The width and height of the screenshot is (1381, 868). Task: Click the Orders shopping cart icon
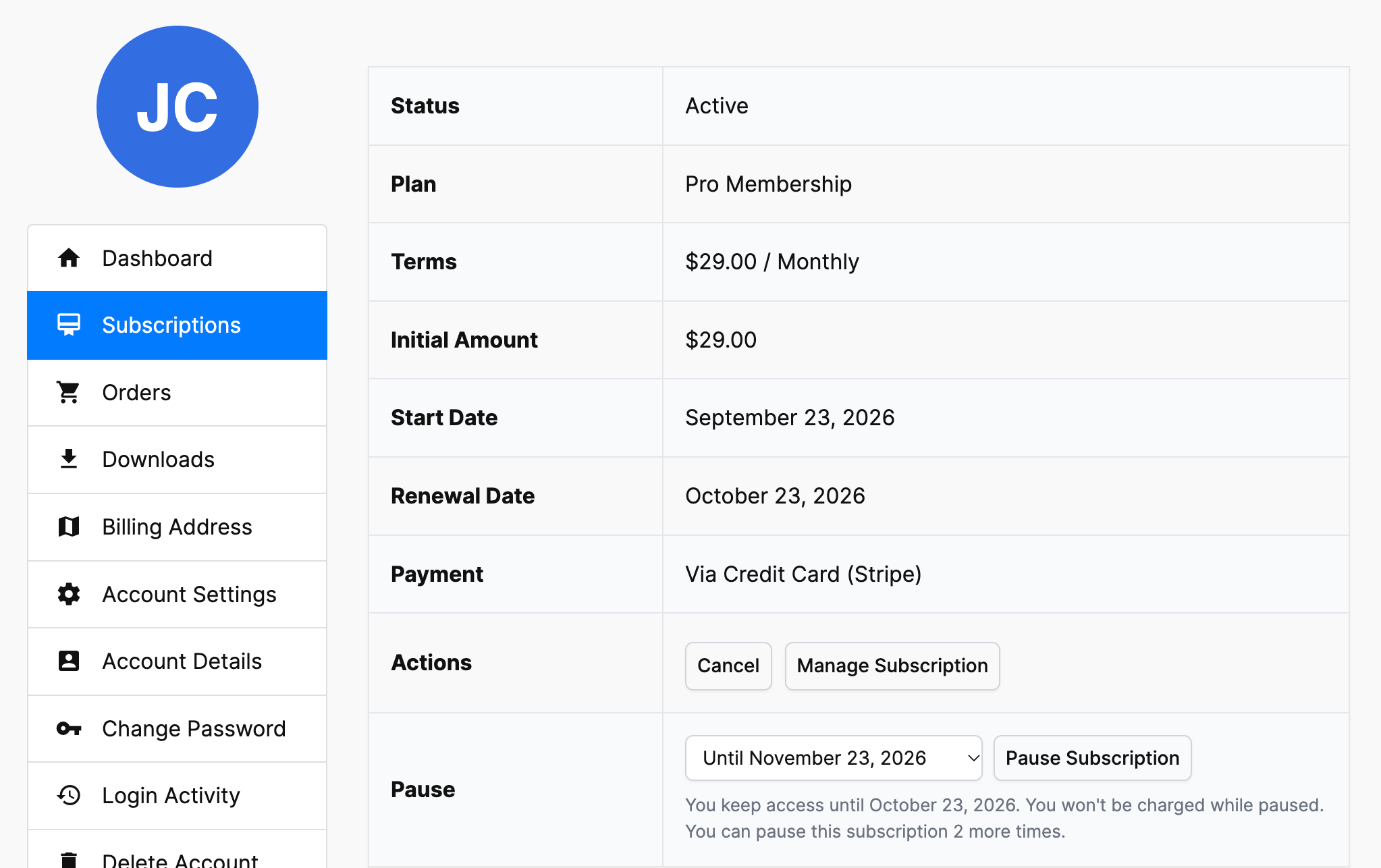click(68, 392)
